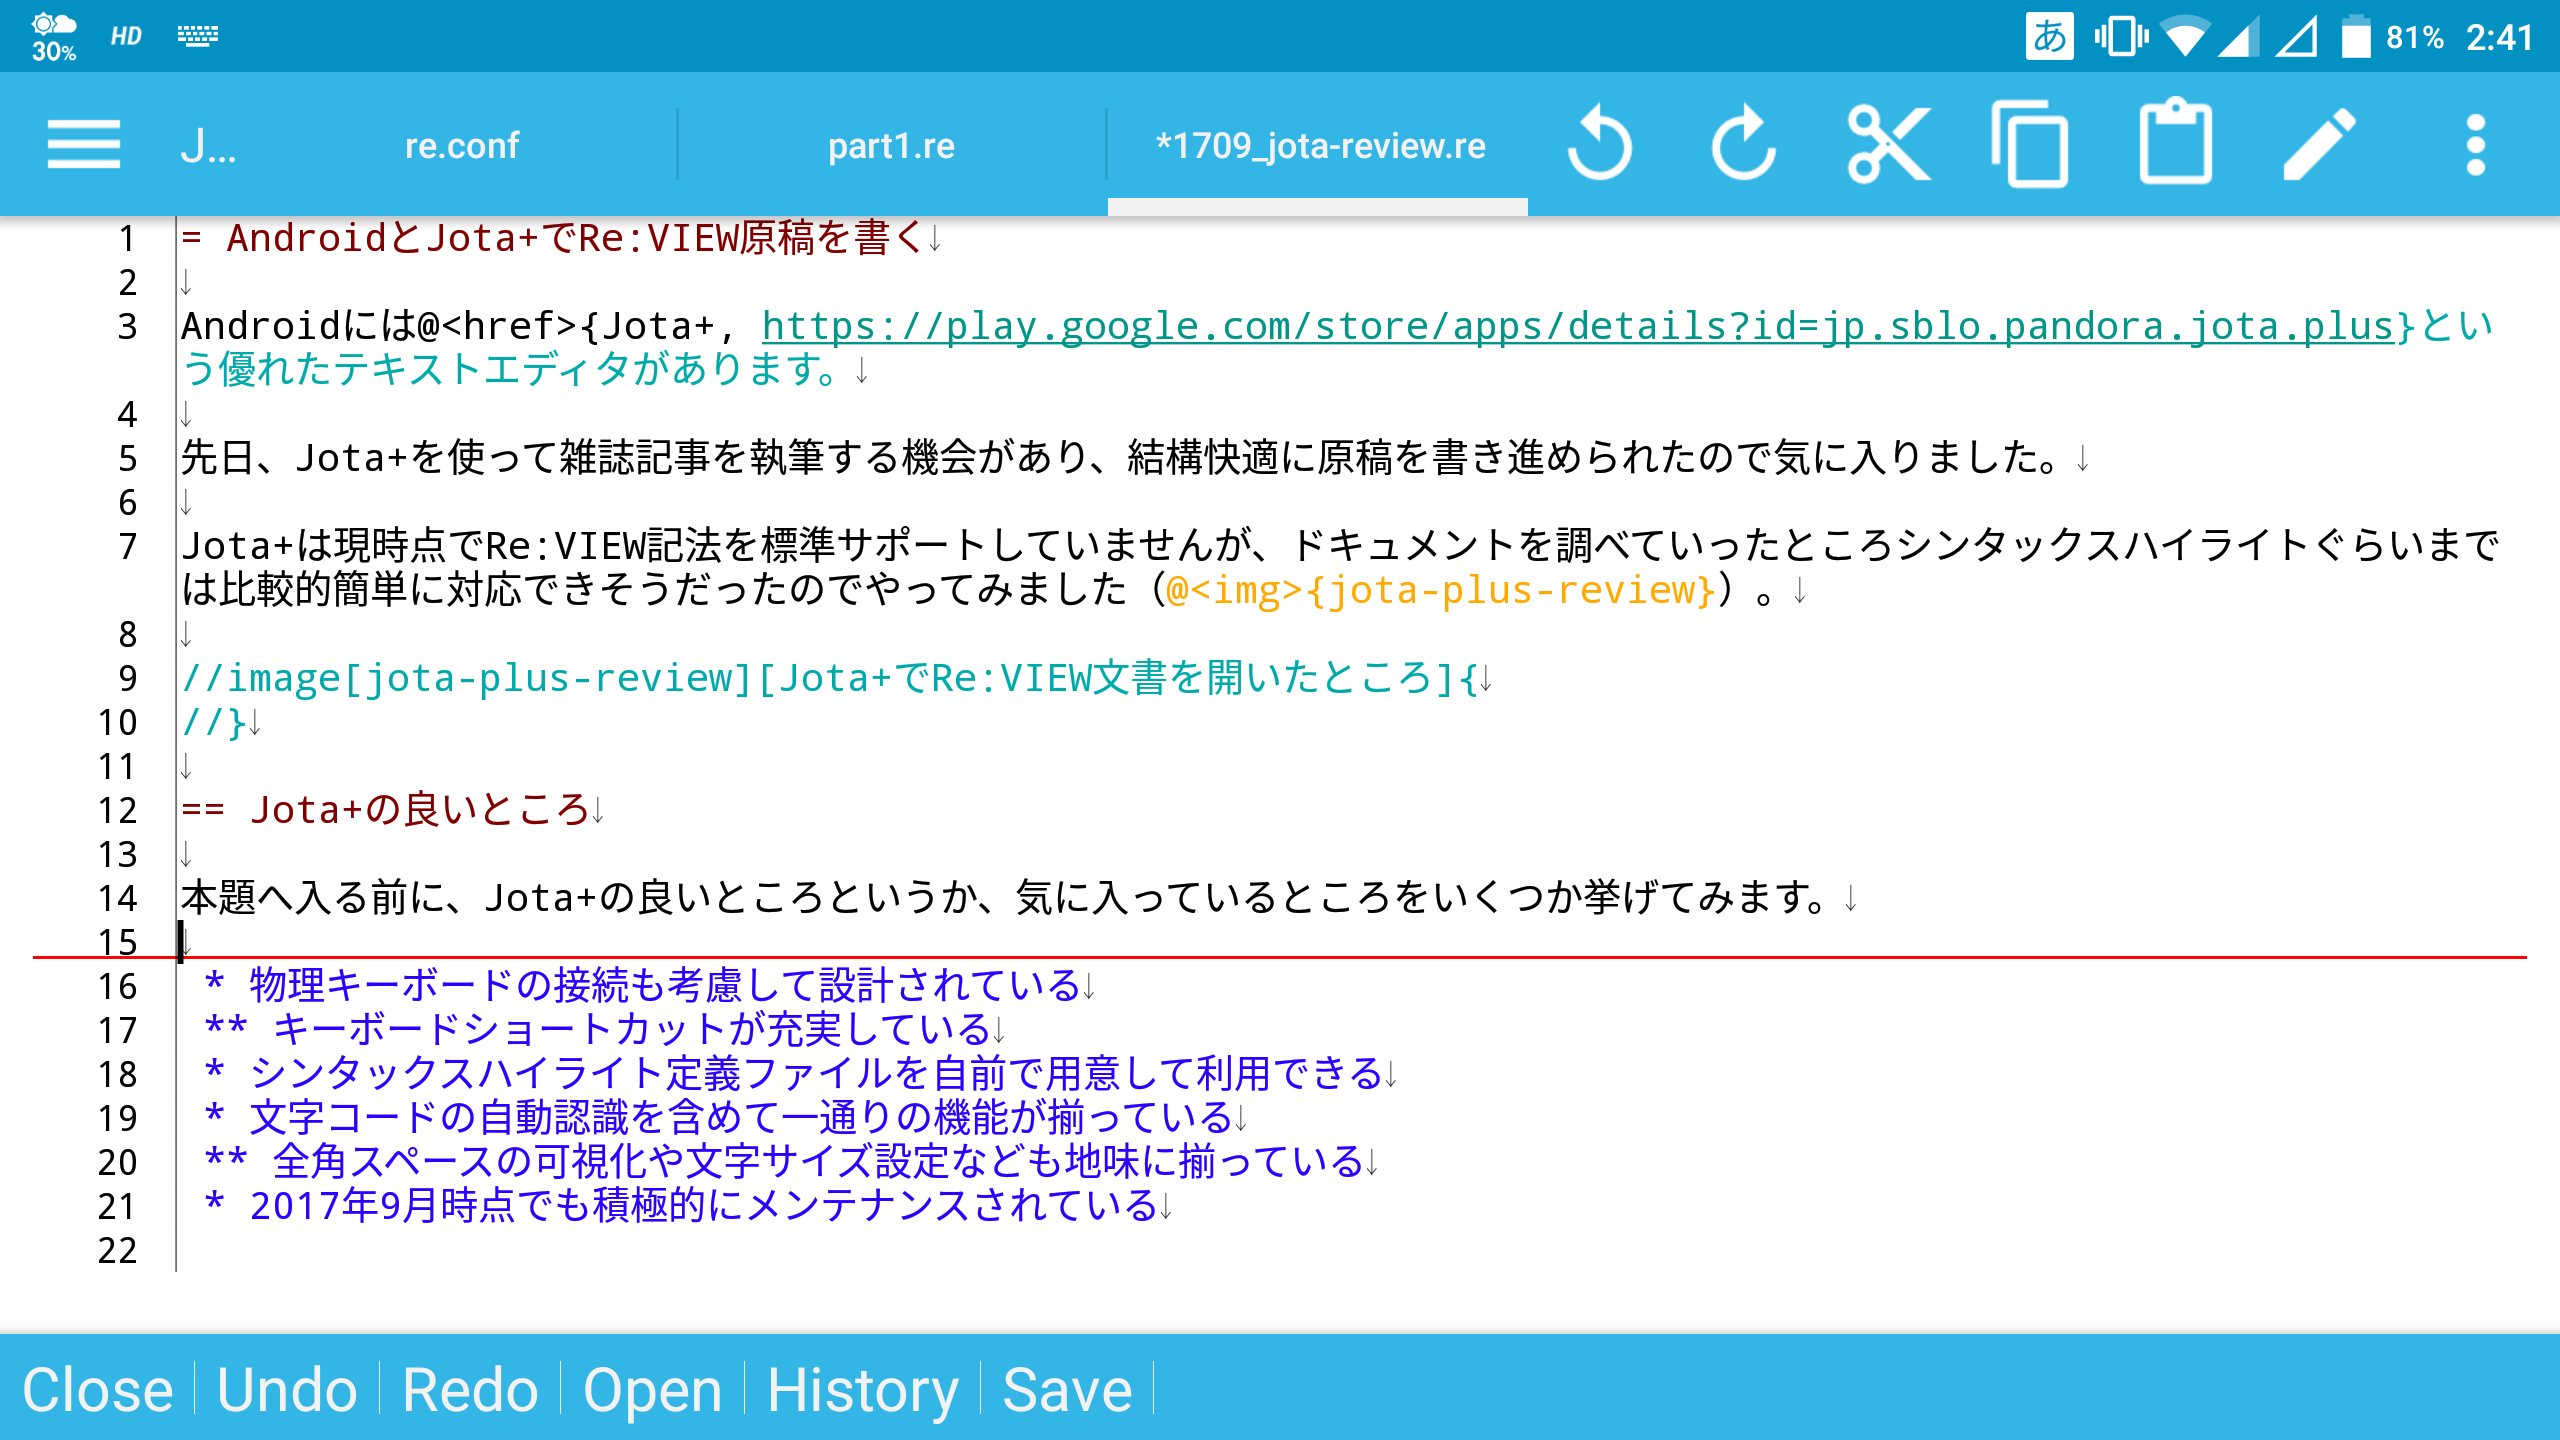Screen dimensions: 2560x1440
Task: Tap the vibrate mode status icon
Action: coord(2121,37)
